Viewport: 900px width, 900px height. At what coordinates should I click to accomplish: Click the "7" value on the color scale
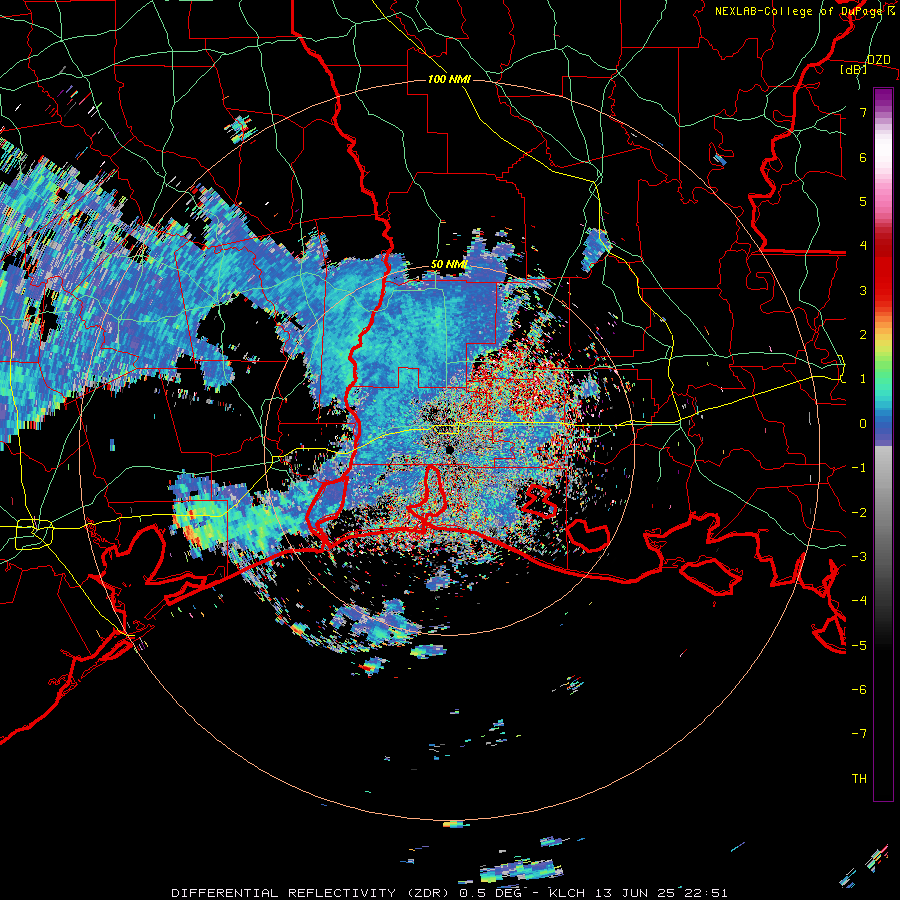coord(863,112)
